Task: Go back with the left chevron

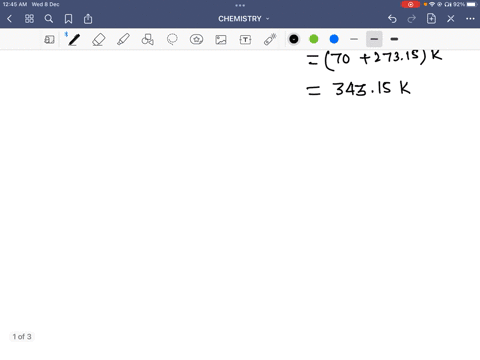Action: coord(9,19)
